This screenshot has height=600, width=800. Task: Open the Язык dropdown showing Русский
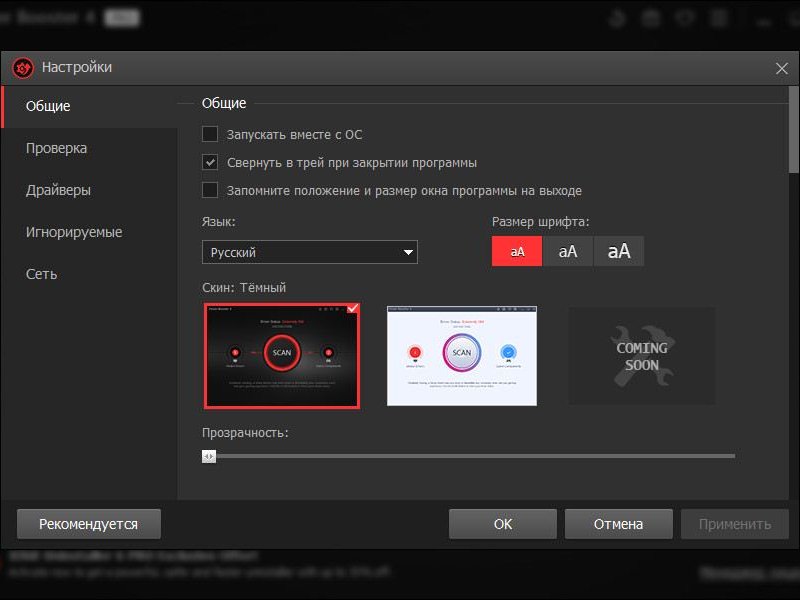[310, 252]
